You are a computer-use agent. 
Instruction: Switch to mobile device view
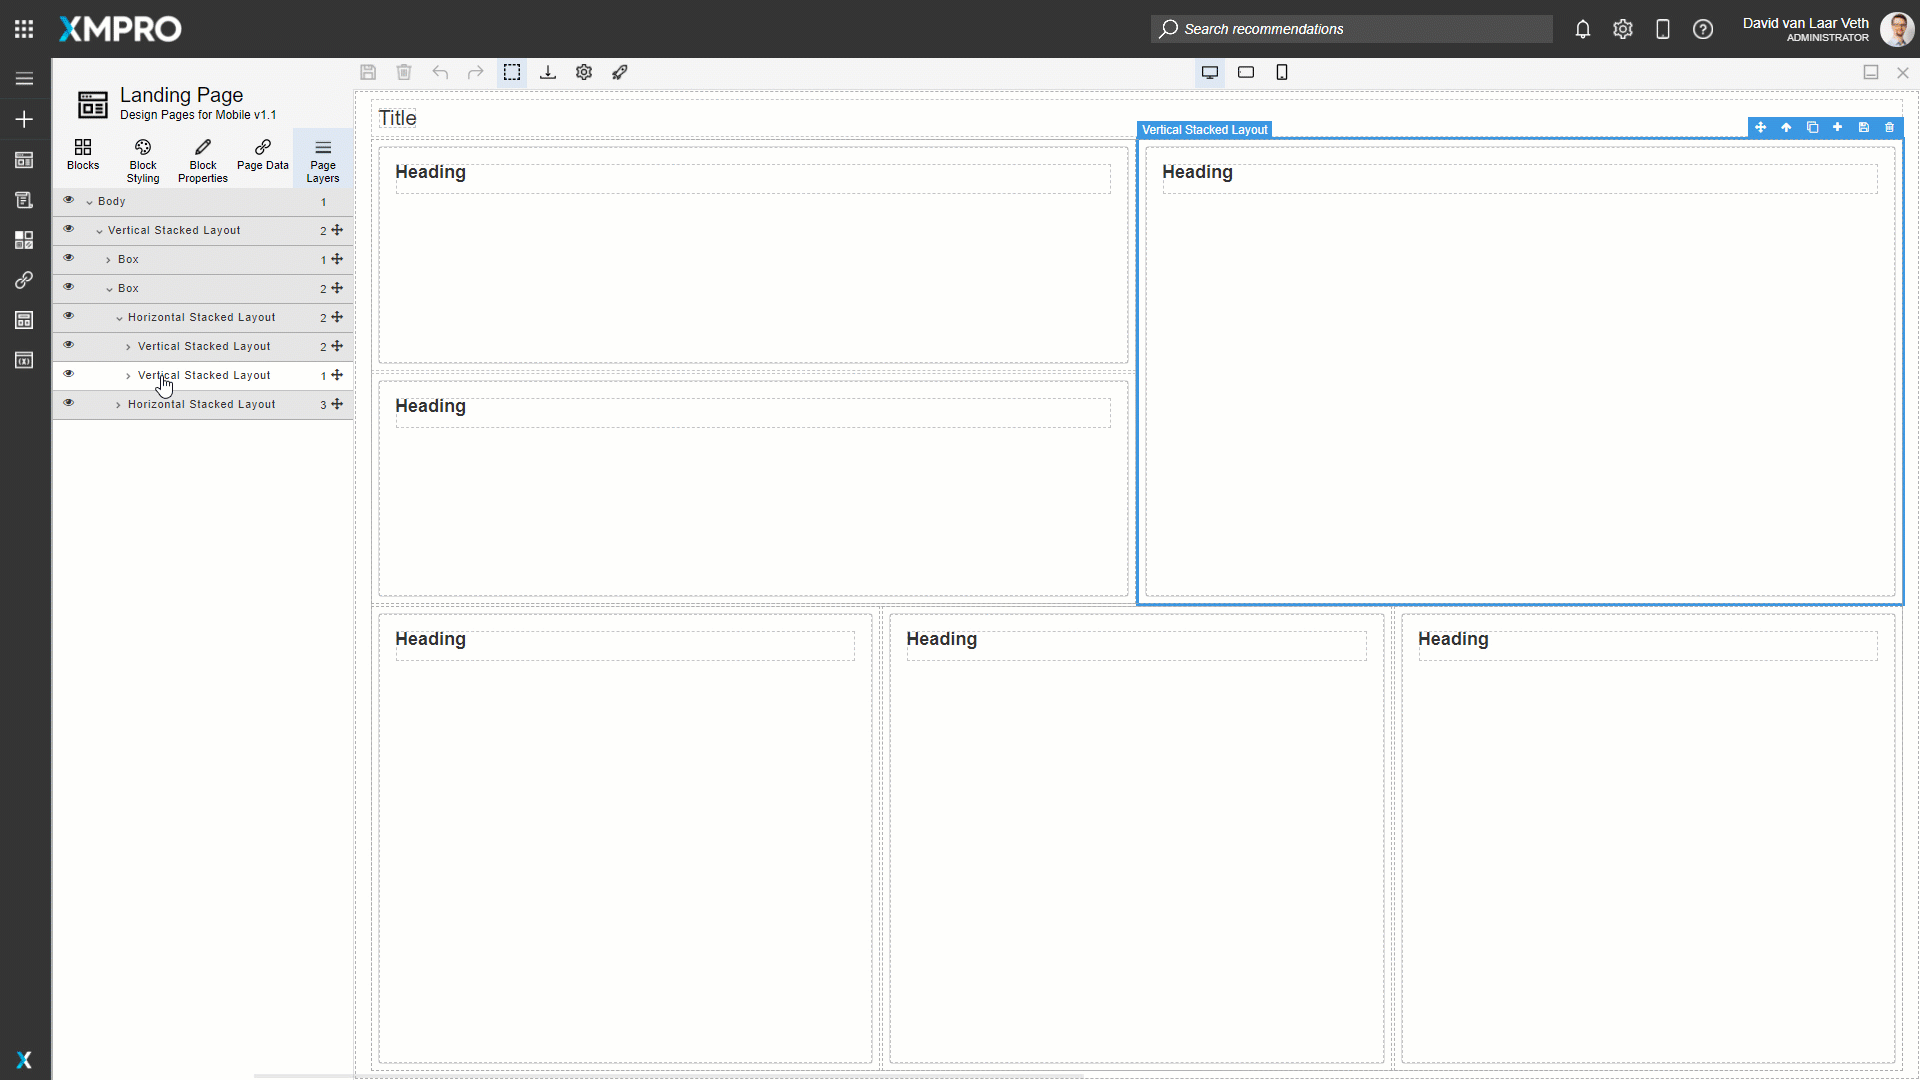(1282, 72)
